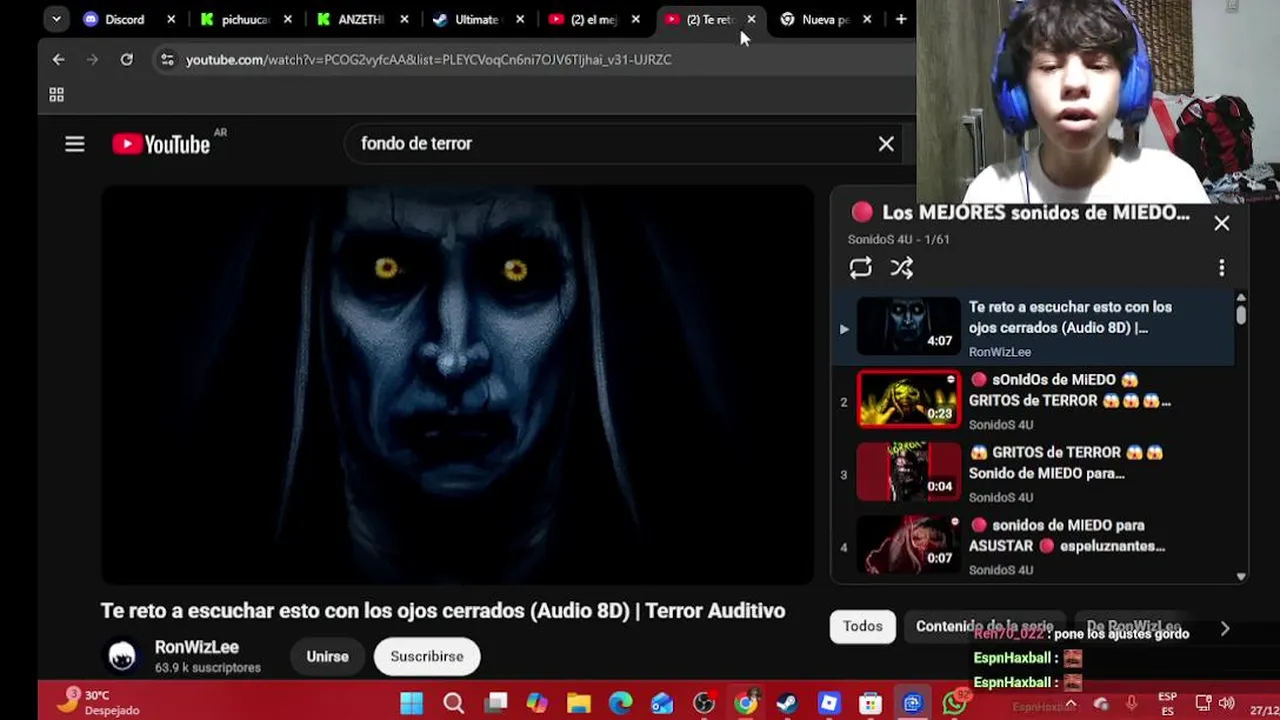Close the Discord tab
The width and height of the screenshot is (1280, 720).
pyautogui.click(x=171, y=19)
